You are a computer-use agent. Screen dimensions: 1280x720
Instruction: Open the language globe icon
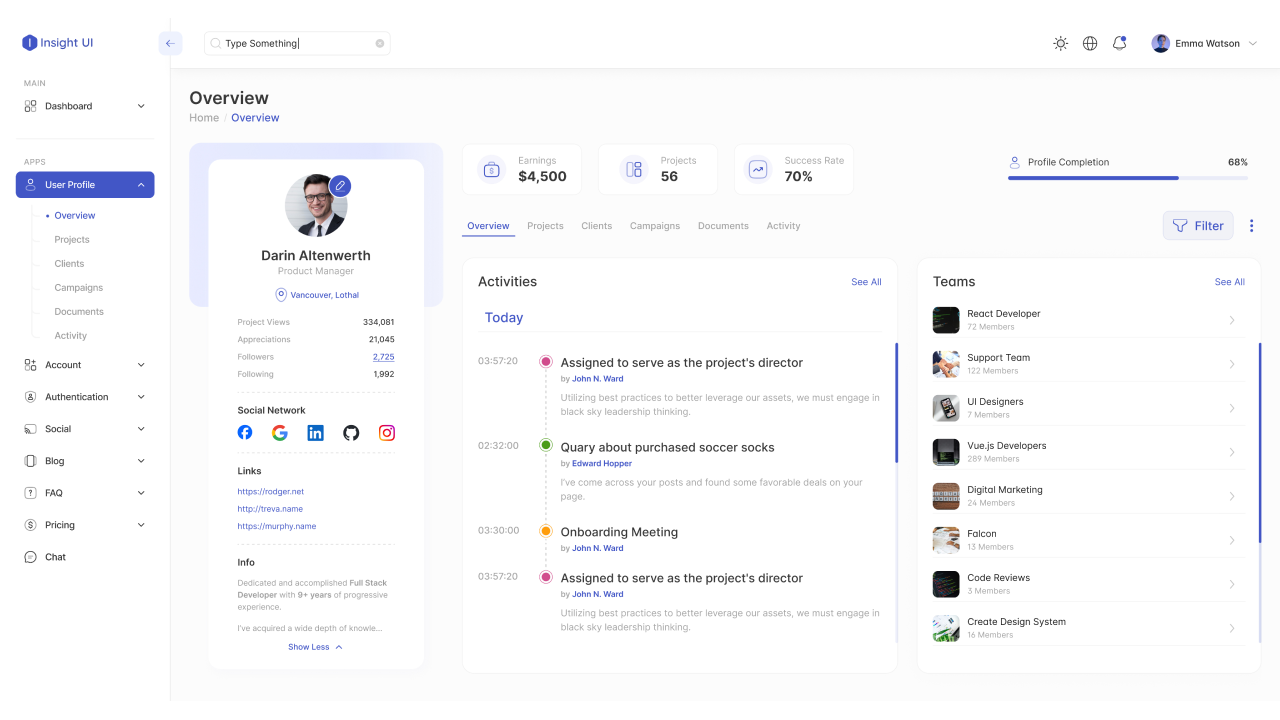point(1090,43)
